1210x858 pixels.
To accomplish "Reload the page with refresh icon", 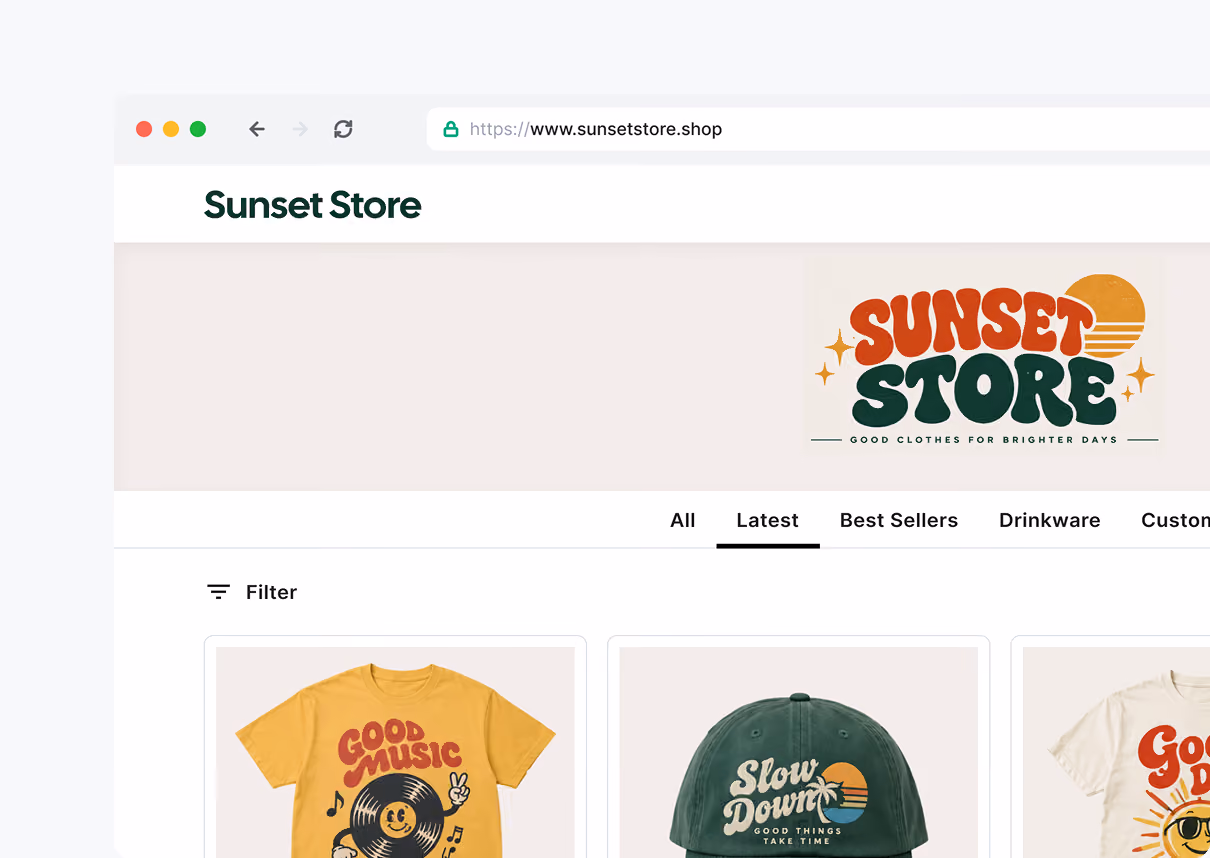I will (343, 129).
